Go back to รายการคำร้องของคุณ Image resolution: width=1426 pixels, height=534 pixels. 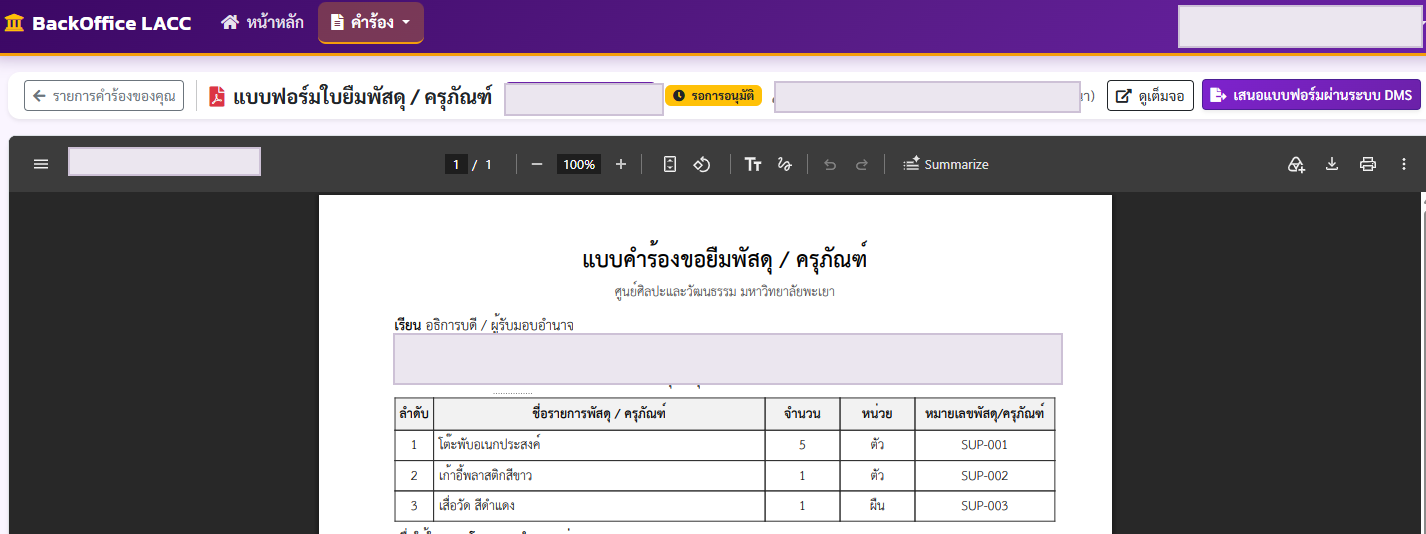[104, 96]
